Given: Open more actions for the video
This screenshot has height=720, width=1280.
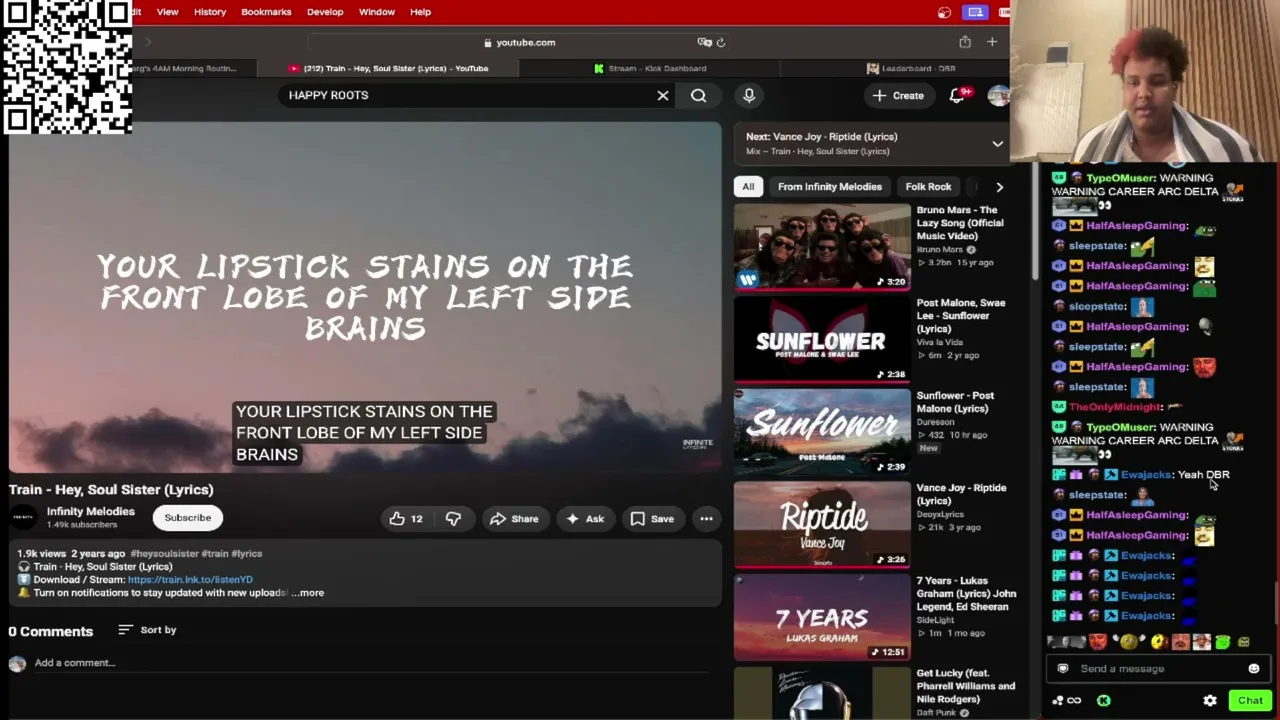Looking at the screenshot, I should click(x=706, y=518).
